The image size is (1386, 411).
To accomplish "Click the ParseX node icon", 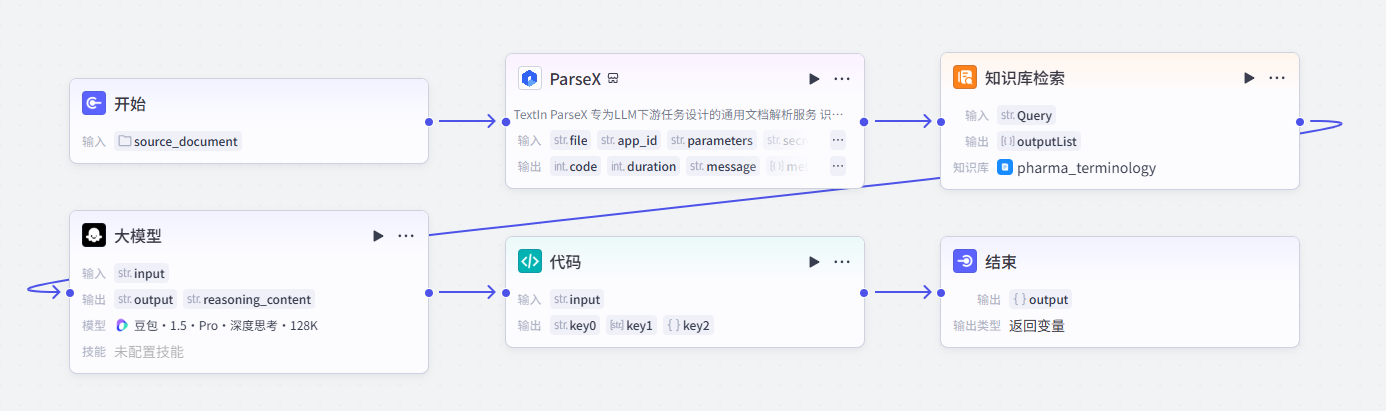I will click(530, 78).
